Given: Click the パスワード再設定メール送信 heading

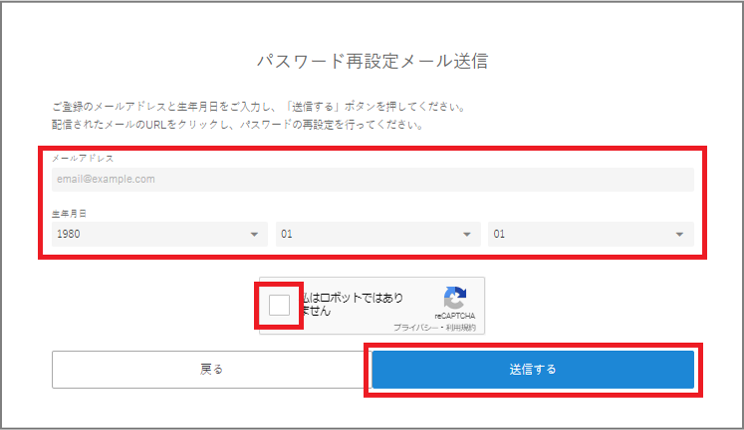Looking at the screenshot, I should 372,61.
